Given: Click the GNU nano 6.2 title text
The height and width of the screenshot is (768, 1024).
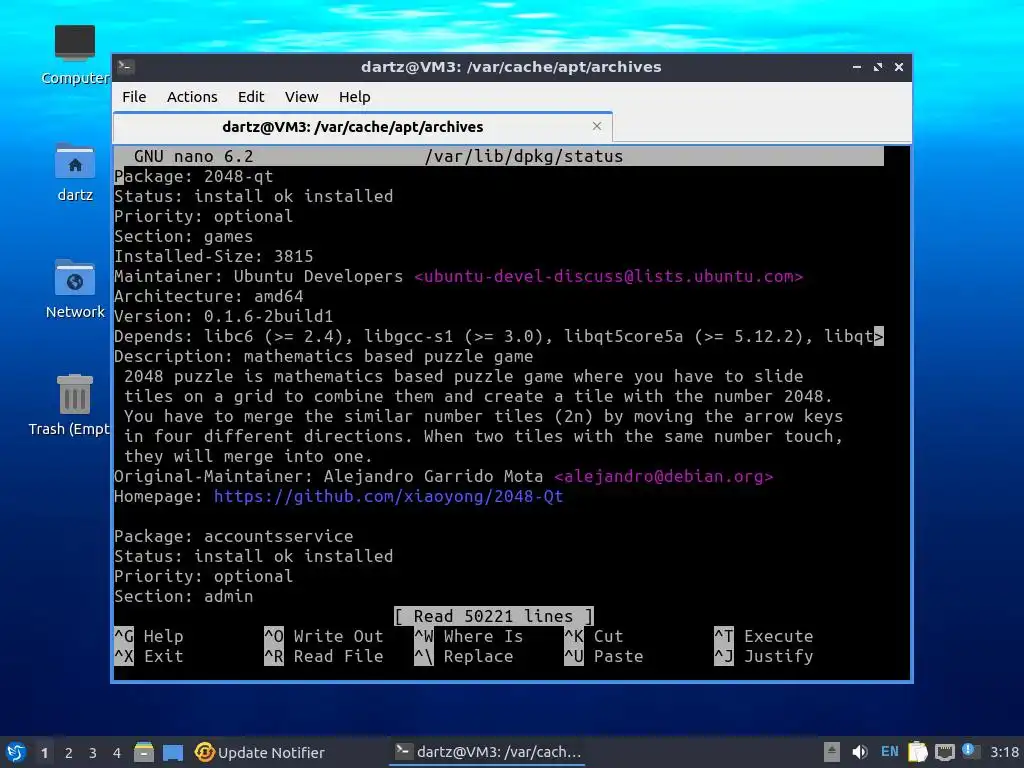Looking at the screenshot, I should [194, 156].
